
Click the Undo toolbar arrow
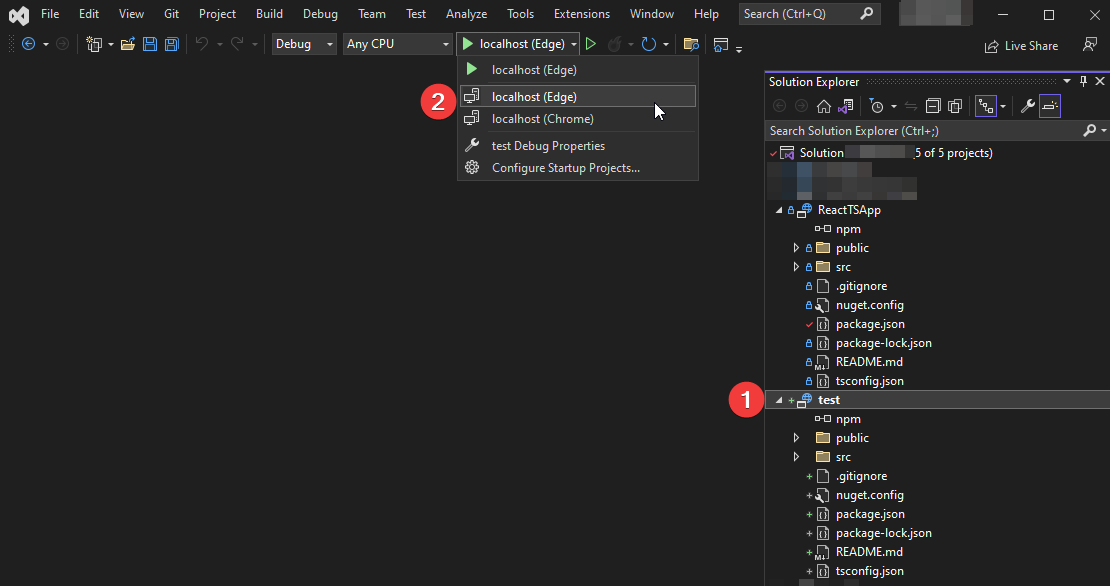(202, 44)
